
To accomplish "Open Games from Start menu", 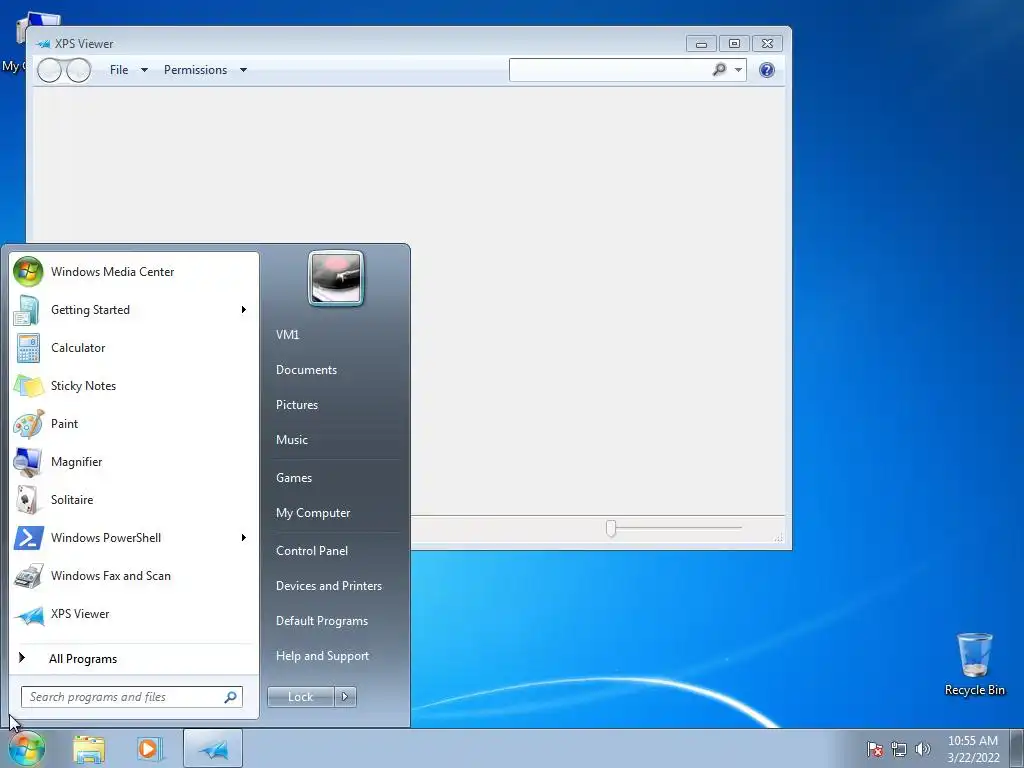I will 294,478.
